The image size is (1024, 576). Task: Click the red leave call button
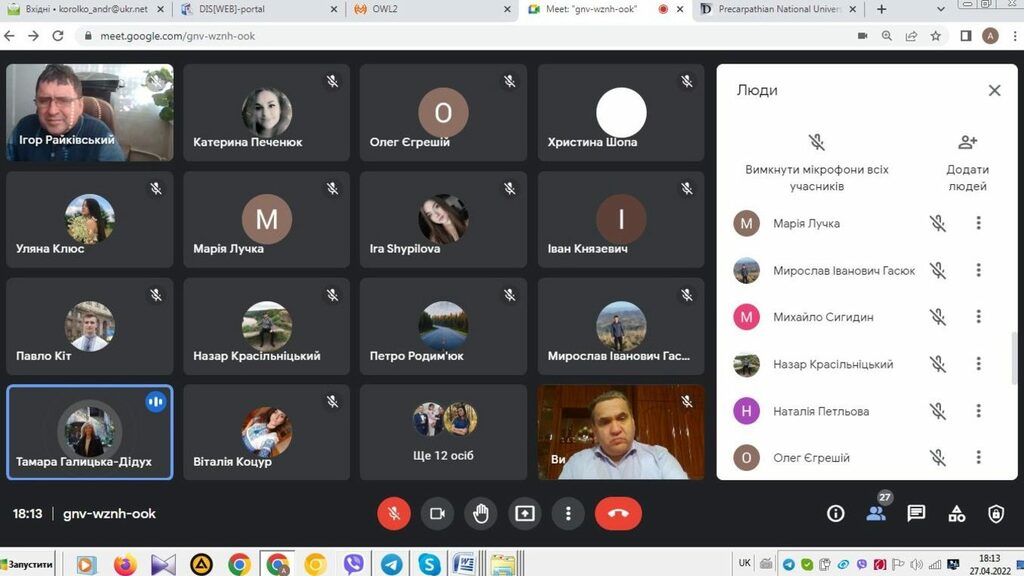618,513
